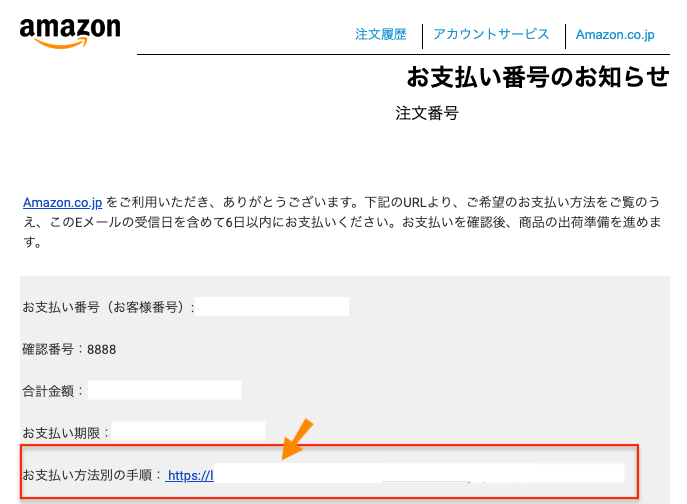The height and width of the screenshot is (504, 687).
Task: Click Amazon.co.jp link in body paragraph
Action: click(x=63, y=202)
